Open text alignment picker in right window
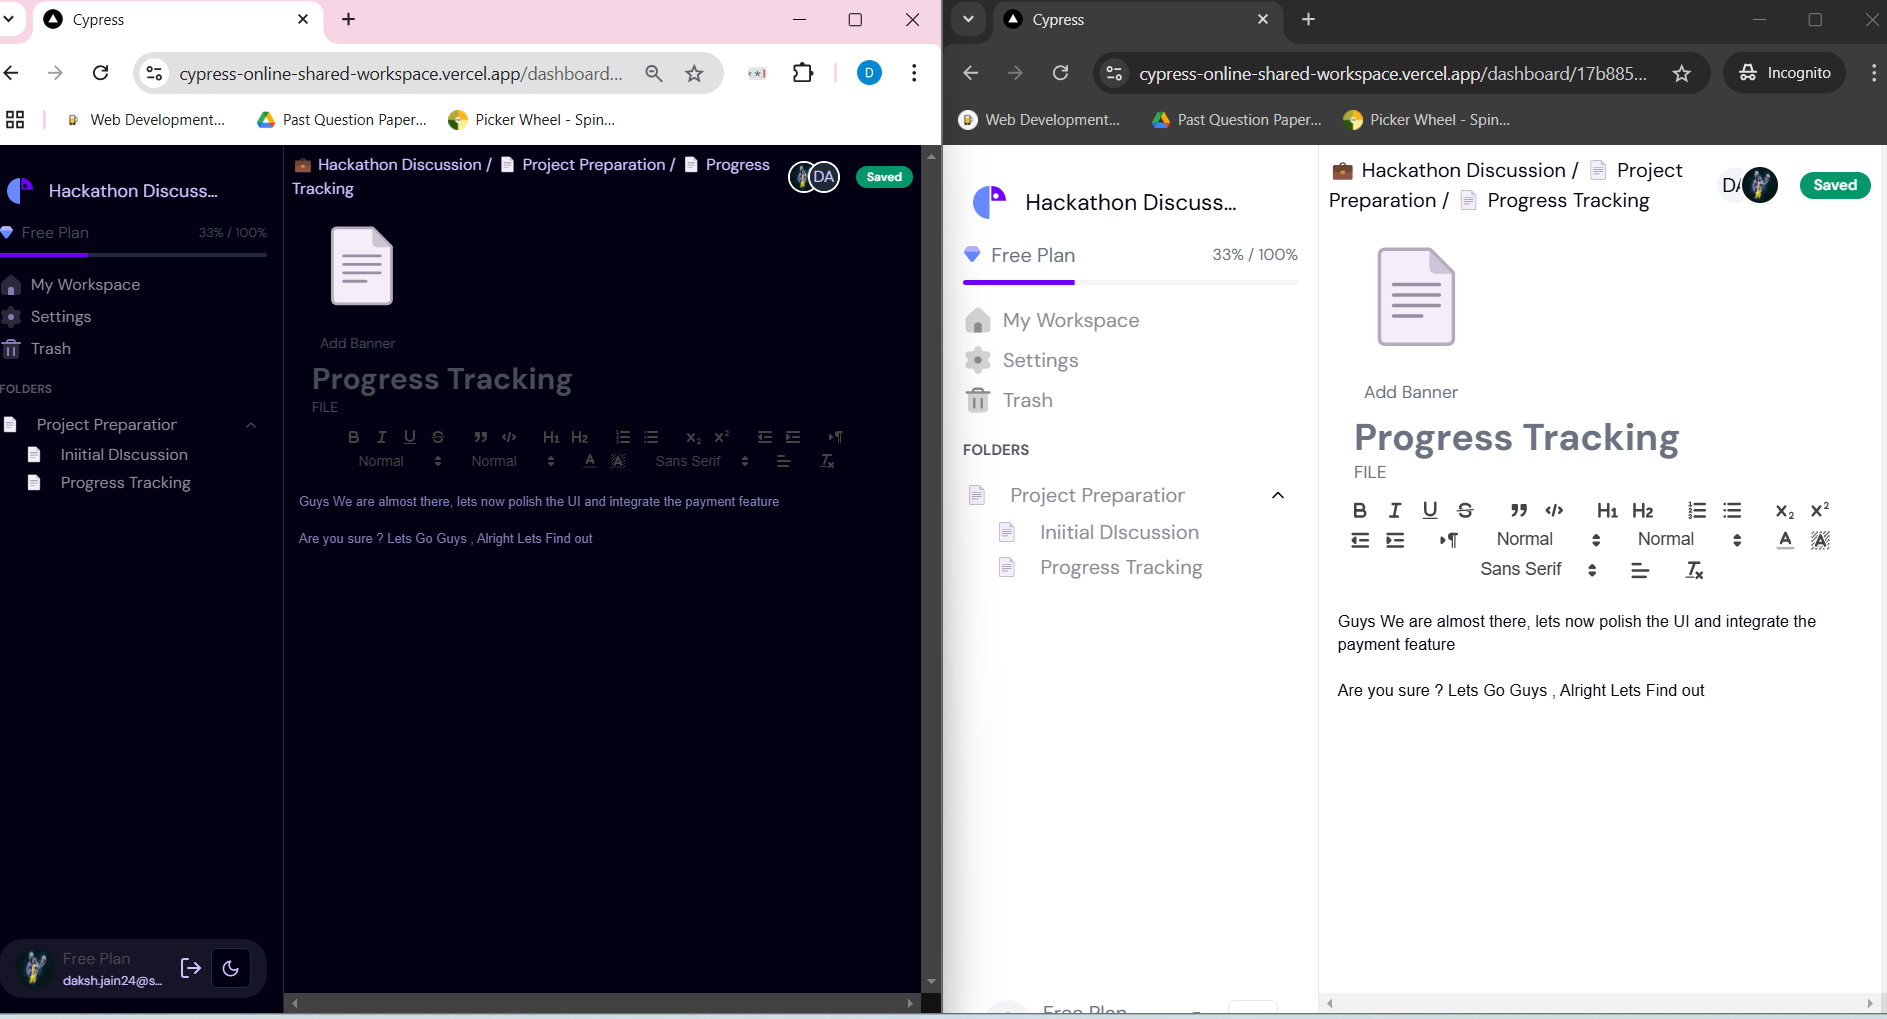The height and width of the screenshot is (1019, 1887). coord(1640,570)
